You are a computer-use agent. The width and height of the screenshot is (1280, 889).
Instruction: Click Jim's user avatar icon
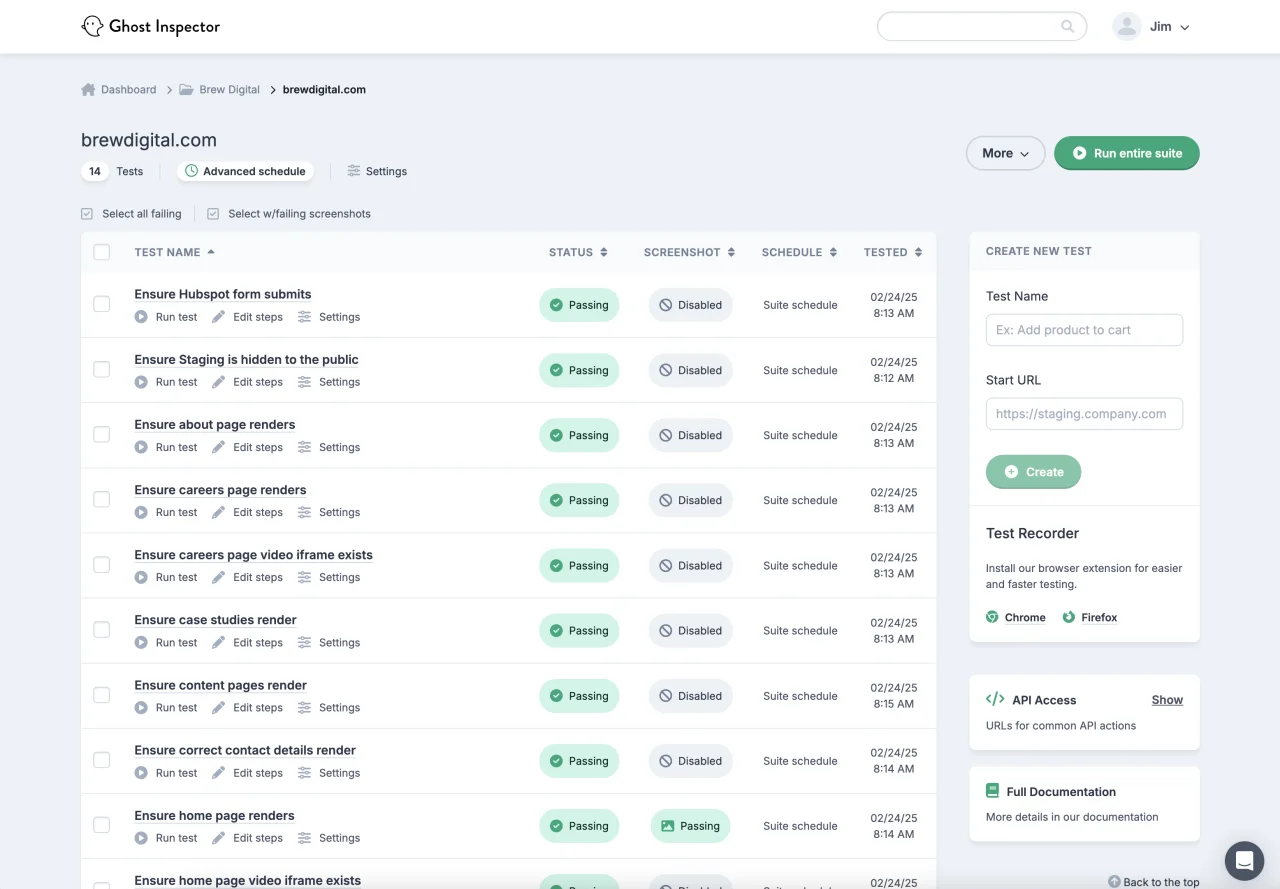pyautogui.click(x=1127, y=27)
